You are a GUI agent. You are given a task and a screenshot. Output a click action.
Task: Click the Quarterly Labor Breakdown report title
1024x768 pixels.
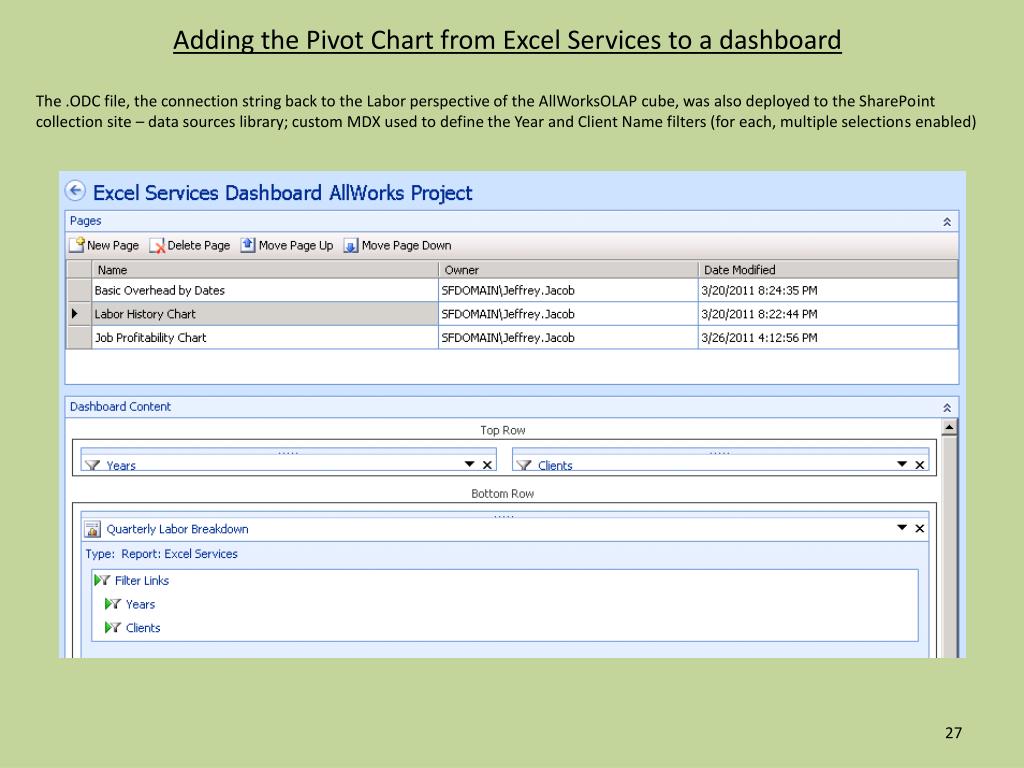point(177,529)
